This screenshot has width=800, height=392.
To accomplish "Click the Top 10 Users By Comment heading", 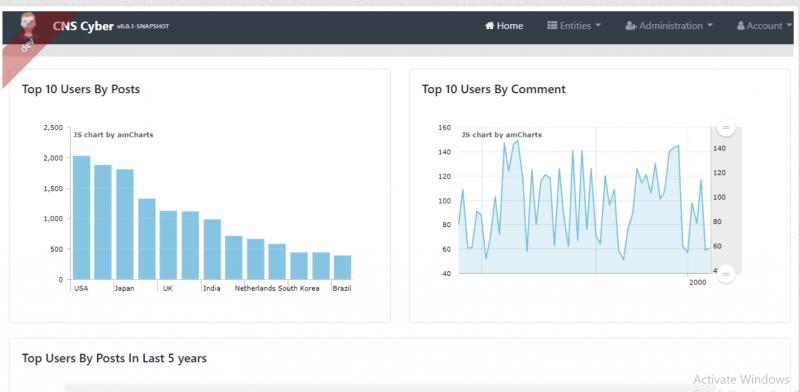I will tap(493, 89).
